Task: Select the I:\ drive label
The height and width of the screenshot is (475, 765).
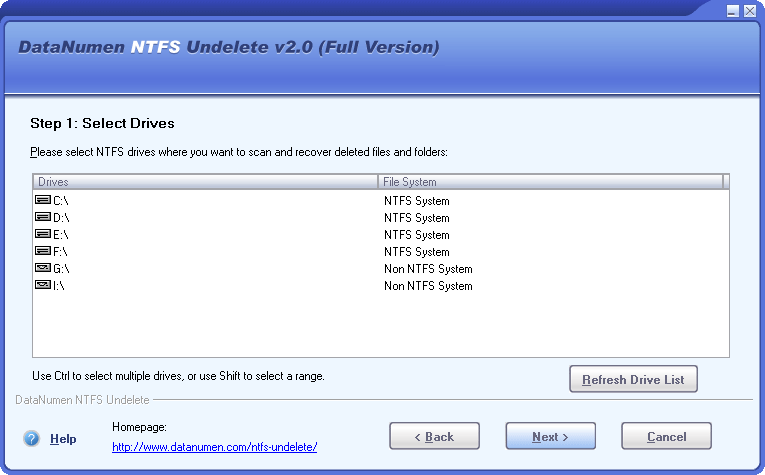Action: point(59,286)
